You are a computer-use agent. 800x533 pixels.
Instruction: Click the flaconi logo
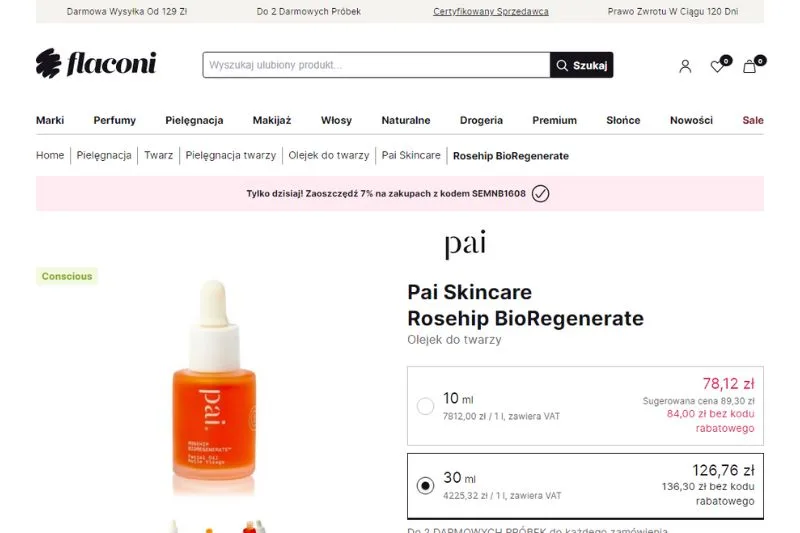[x=96, y=64]
